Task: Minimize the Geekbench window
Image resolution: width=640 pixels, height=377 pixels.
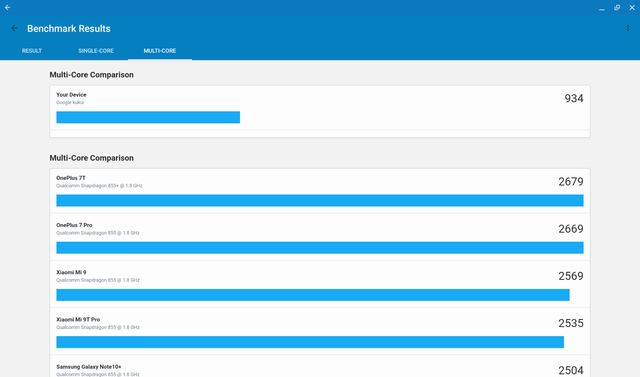Action: click(x=602, y=8)
